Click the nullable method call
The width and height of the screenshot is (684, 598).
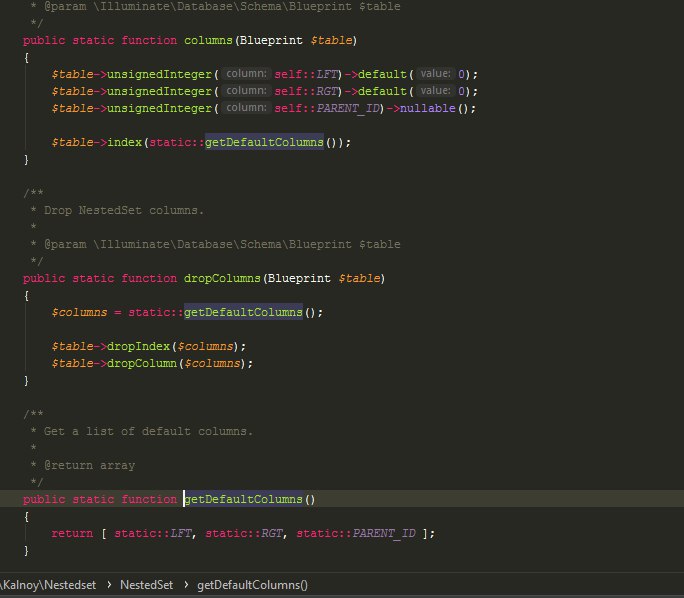click(428, 108)
